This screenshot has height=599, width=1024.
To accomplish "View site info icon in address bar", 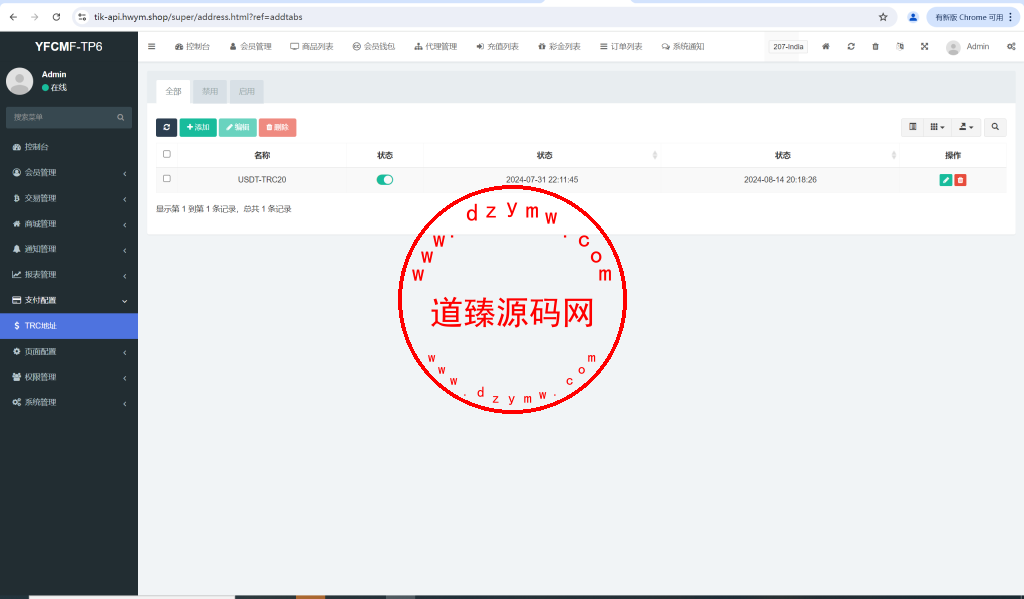I will tap(82, 17).
